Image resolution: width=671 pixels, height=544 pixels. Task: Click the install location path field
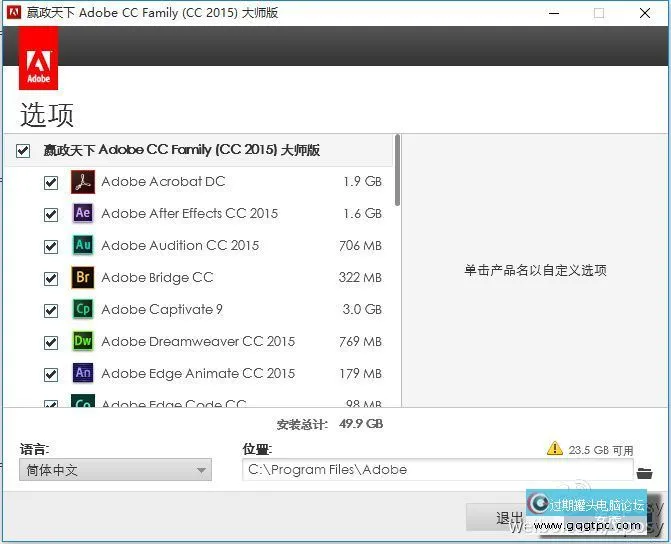click(437, 470)
